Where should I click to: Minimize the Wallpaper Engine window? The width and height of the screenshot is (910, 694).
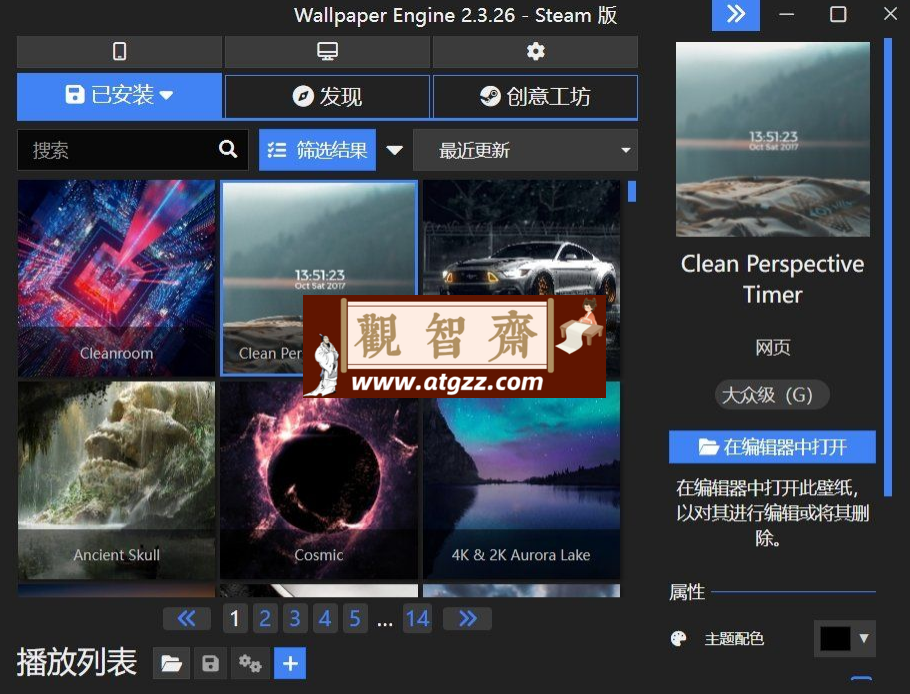pyautogui.click(x=786, y=14)
